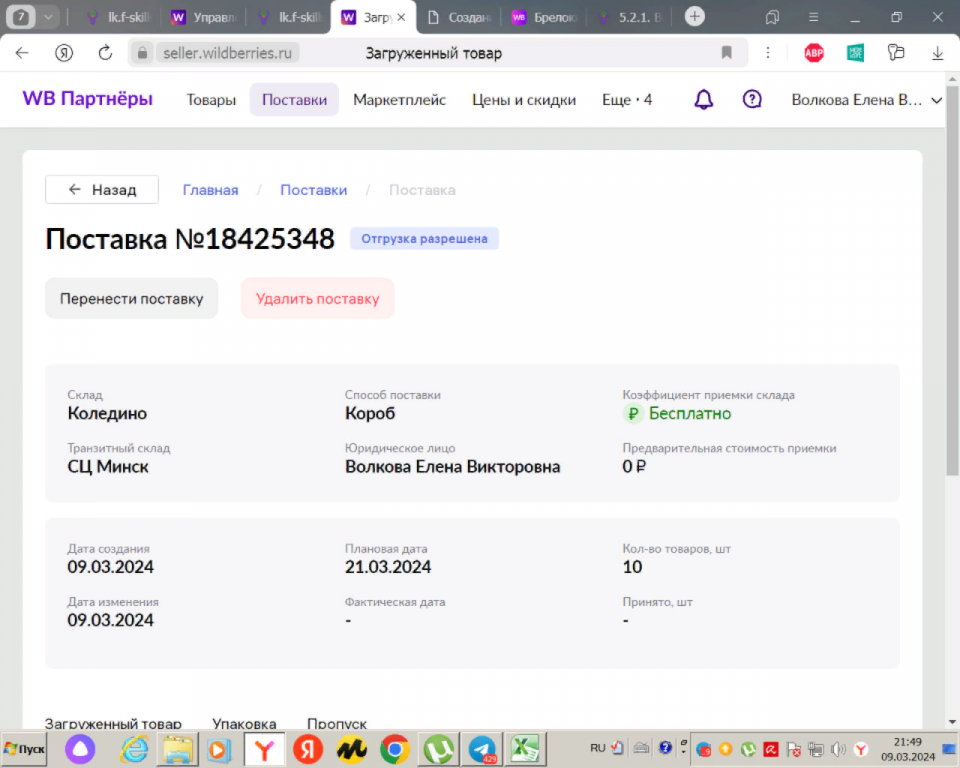The image size is (960, 768).
Task: Click Перенести поставку button
Action: (x=132, y=299)
